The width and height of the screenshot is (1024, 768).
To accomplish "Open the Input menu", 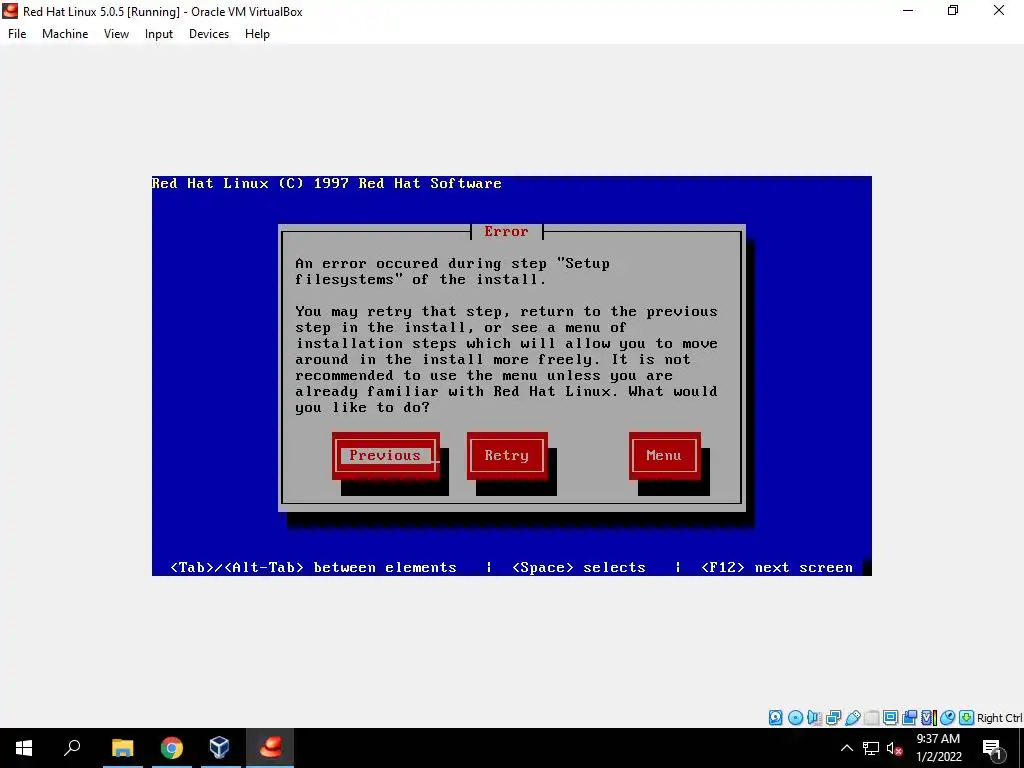I will click(159, 34).
